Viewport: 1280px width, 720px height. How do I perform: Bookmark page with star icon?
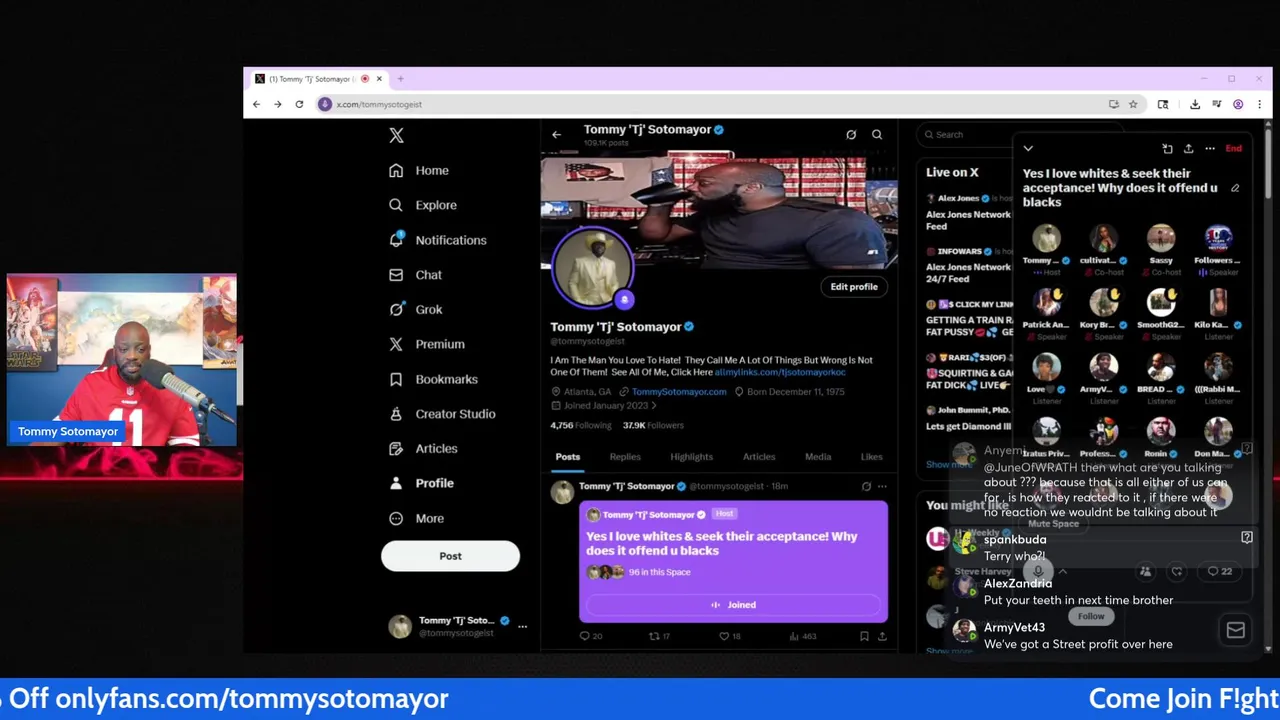point(1133,104)
